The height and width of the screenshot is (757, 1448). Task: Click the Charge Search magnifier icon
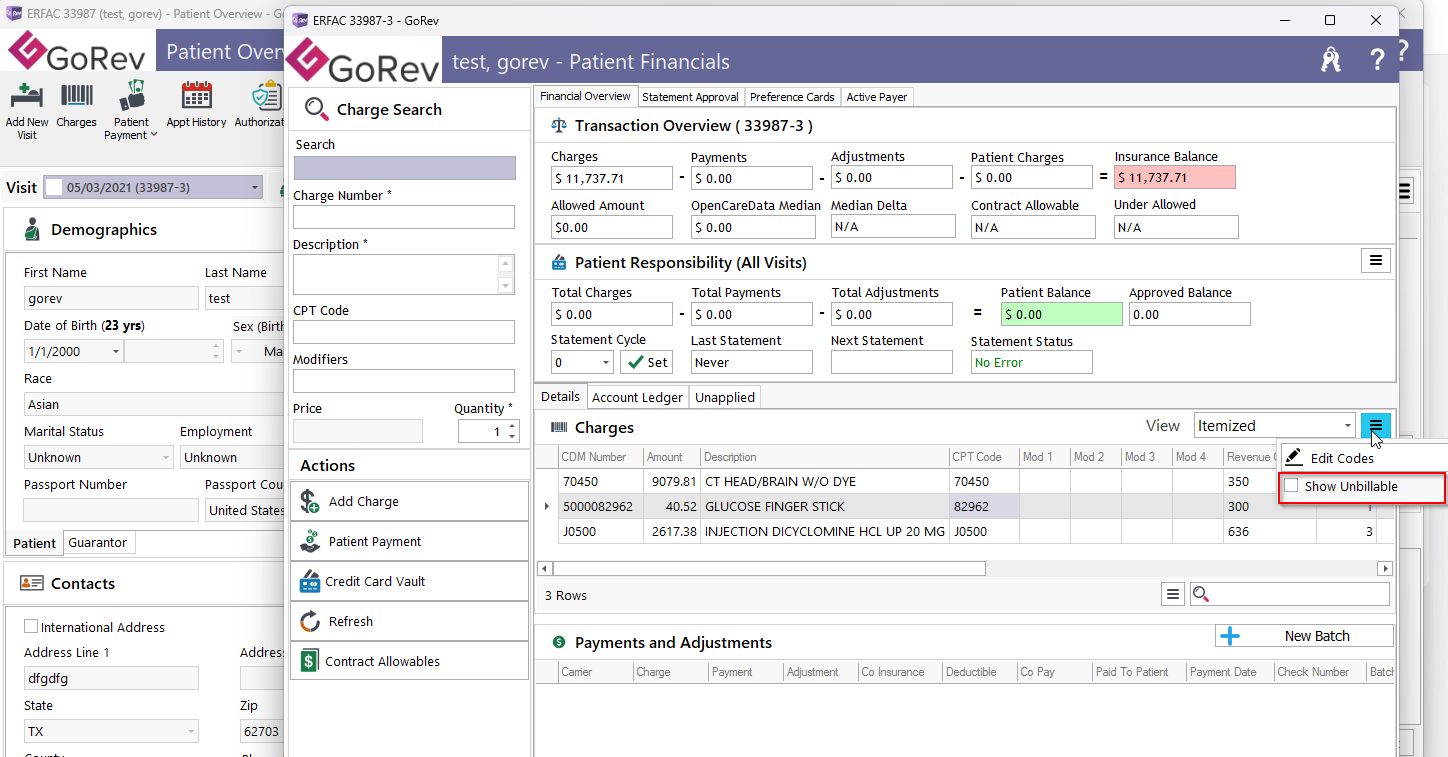click(x=316, y=109)
